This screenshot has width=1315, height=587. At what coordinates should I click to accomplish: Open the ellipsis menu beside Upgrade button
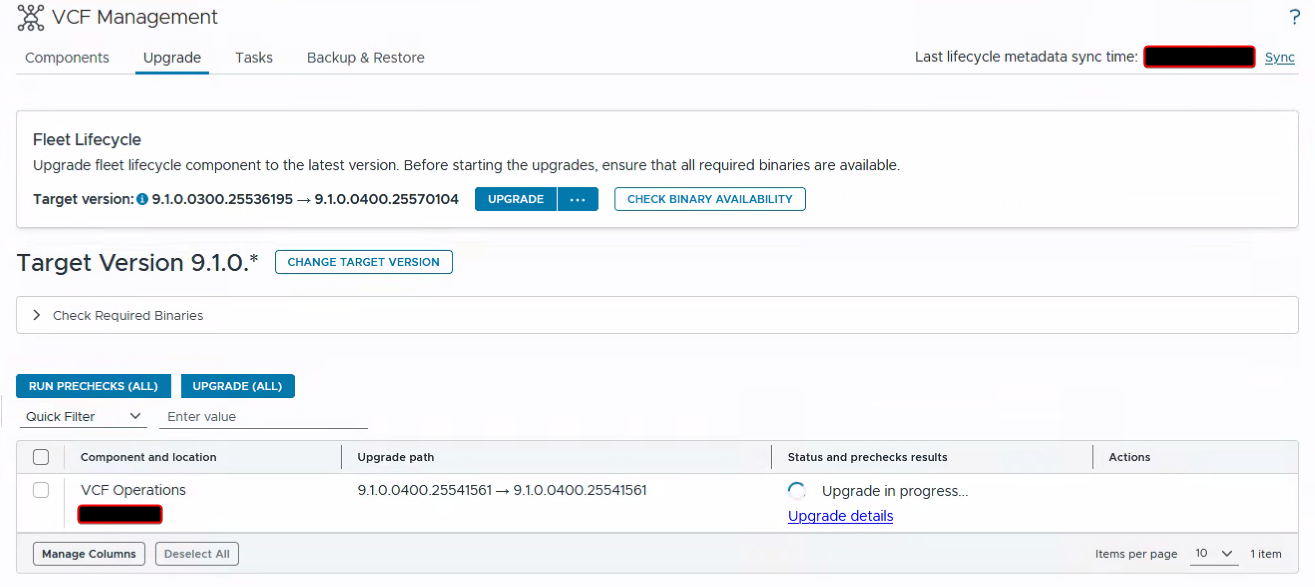(578, 199)
